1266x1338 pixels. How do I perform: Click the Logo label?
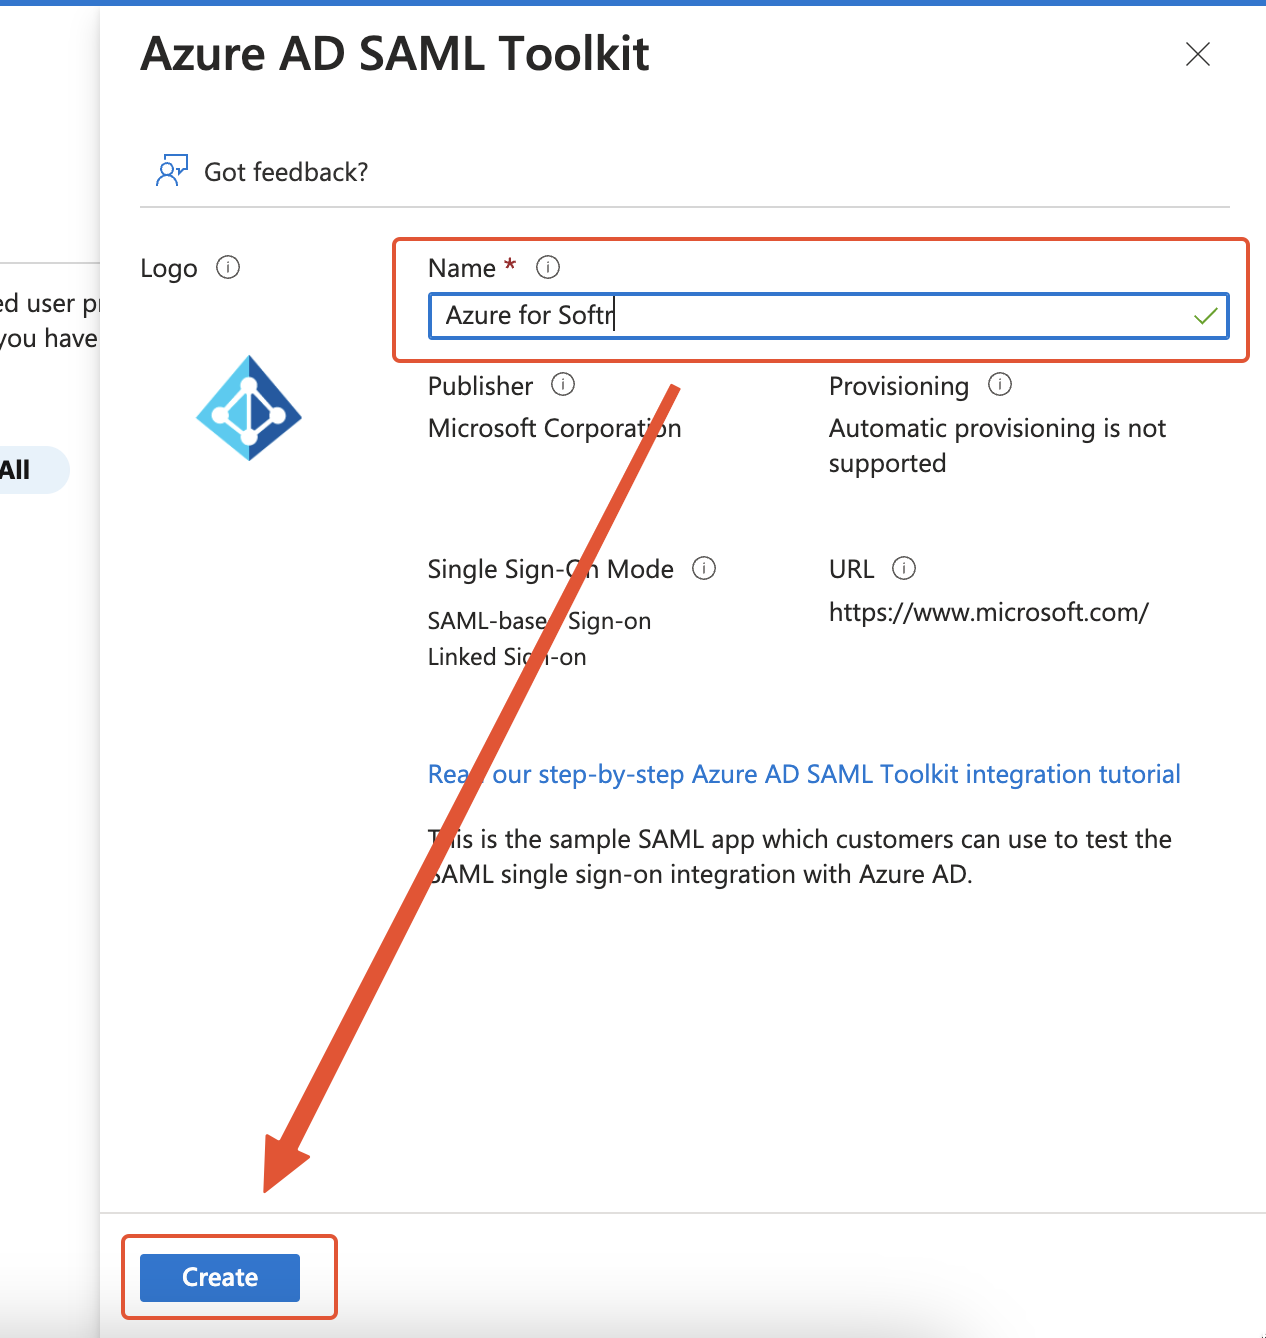click(169, 269)
